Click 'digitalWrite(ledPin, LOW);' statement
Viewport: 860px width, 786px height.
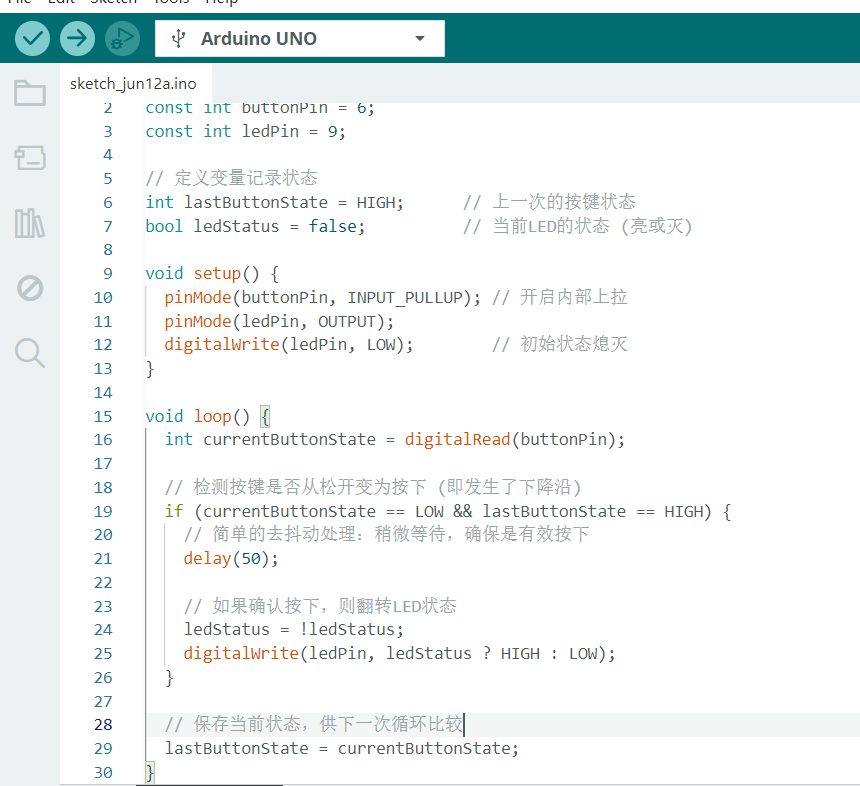click(289, 344)
